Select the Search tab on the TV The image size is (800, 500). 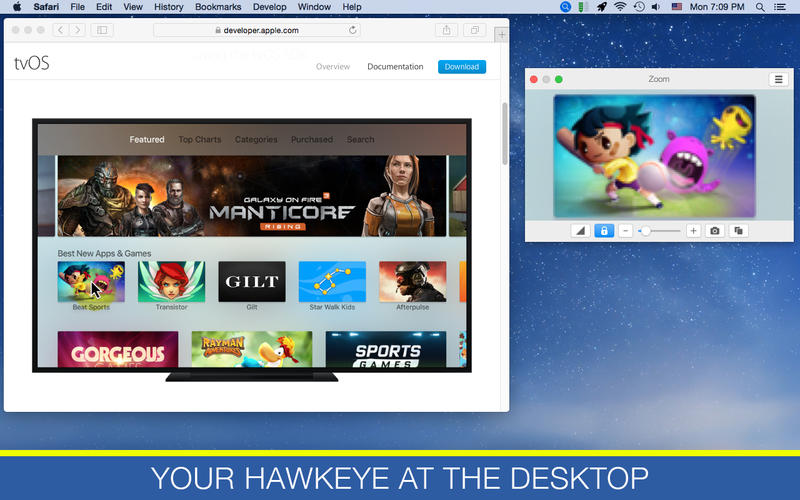click(x=361, y=139)
